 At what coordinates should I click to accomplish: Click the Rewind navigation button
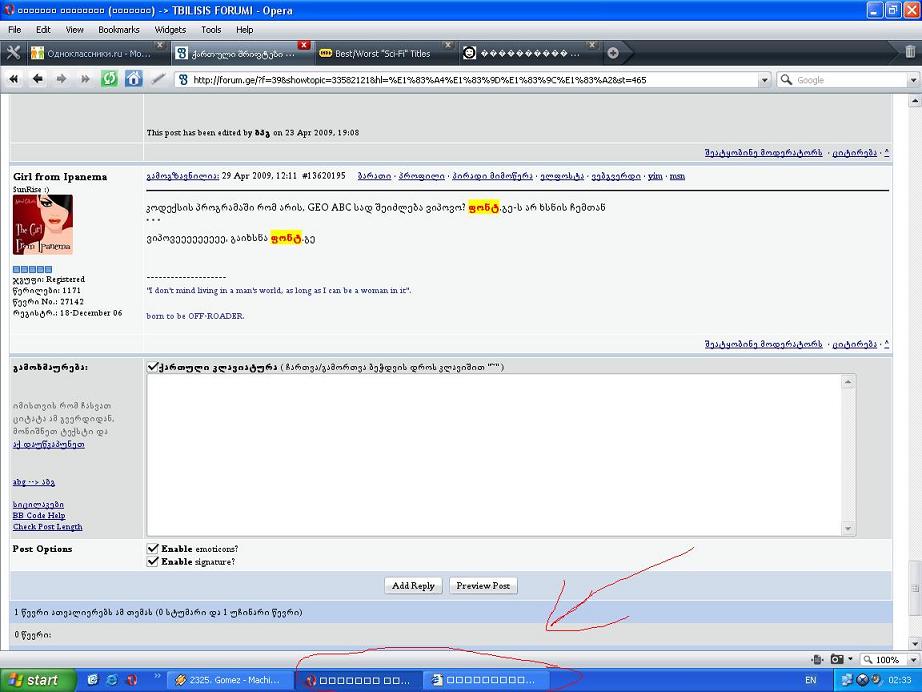[13, 79]
